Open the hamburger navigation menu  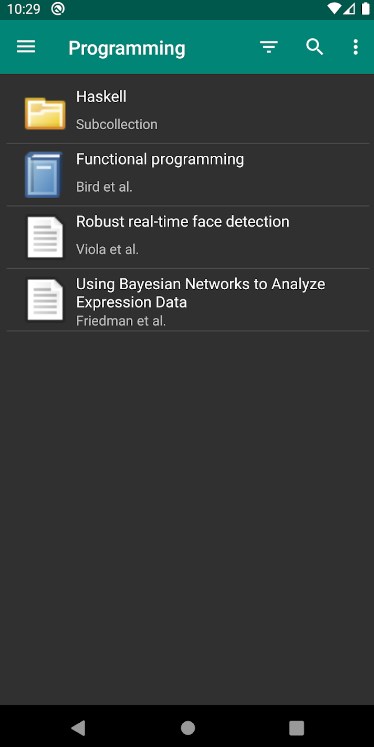pyautogui.click(x=26, y=47)
